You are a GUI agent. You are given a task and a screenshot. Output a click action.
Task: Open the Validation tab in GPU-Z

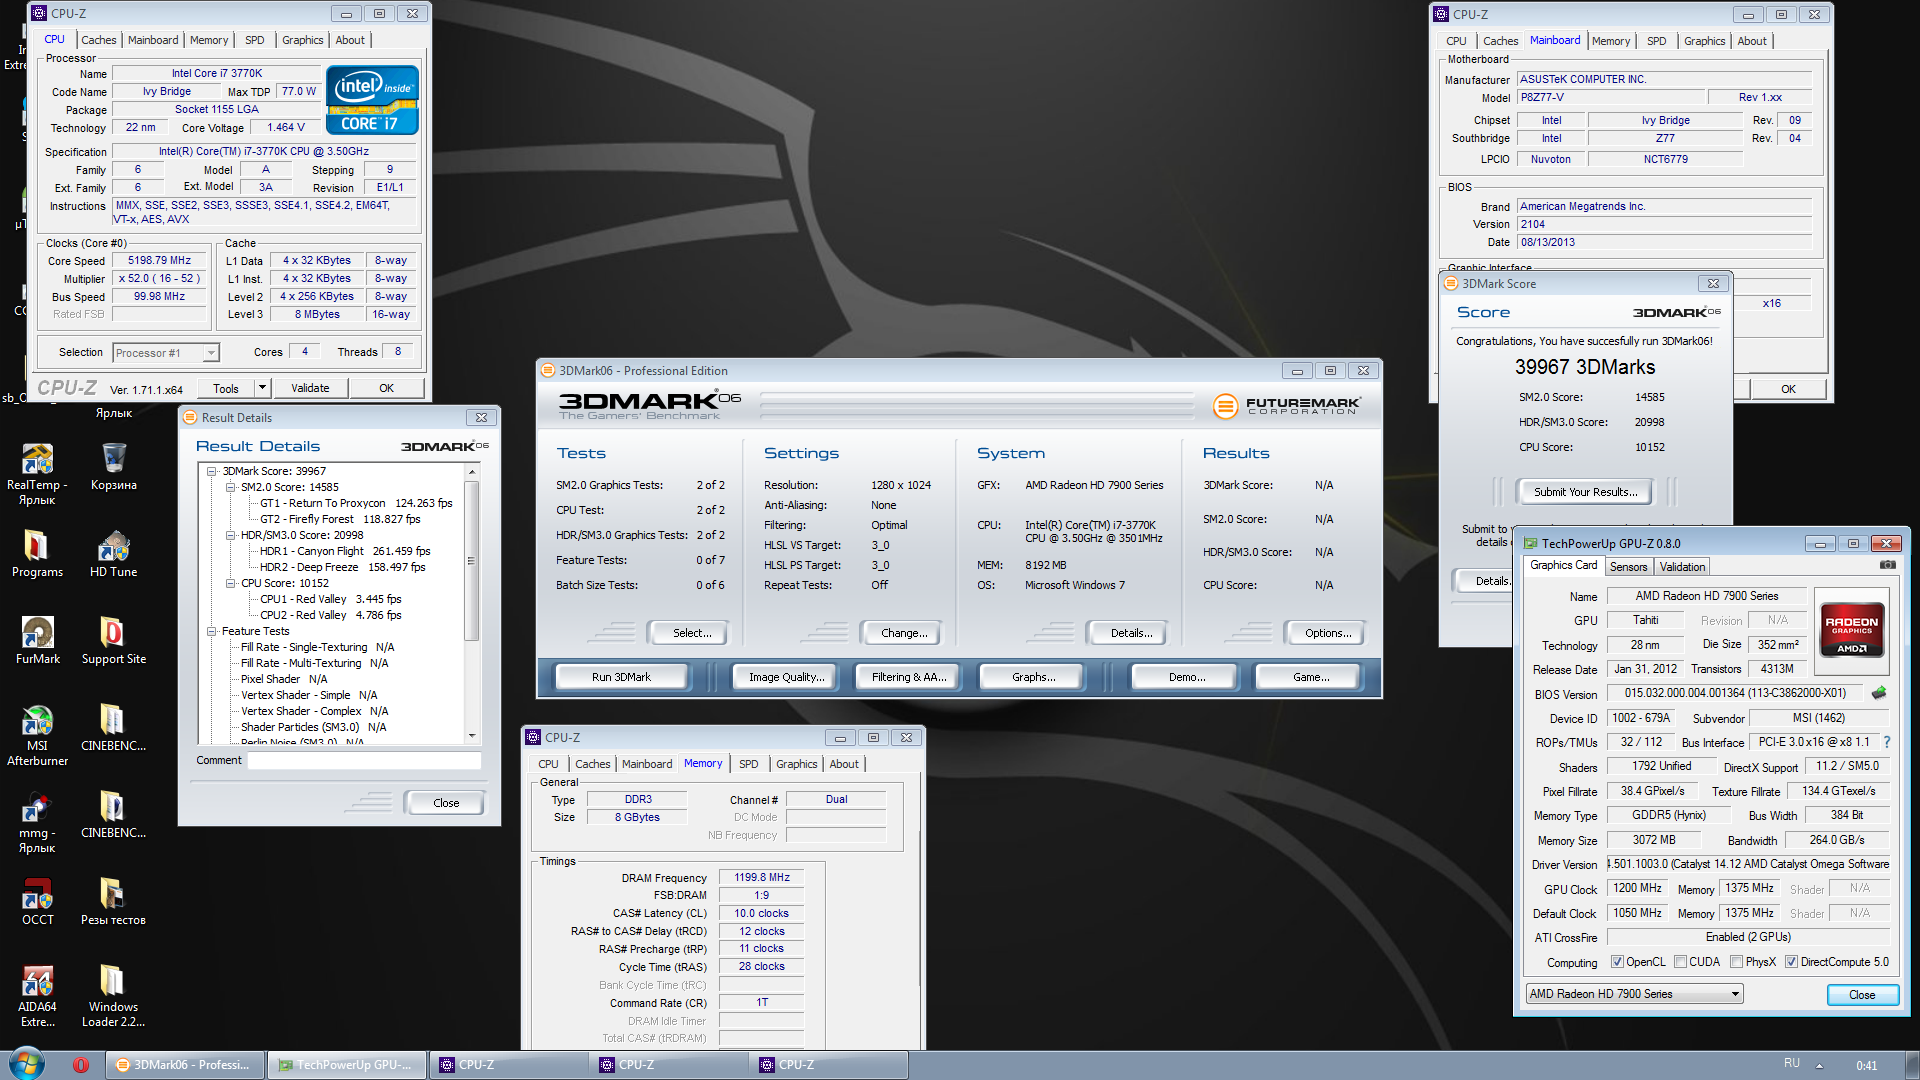(1682, 567)
